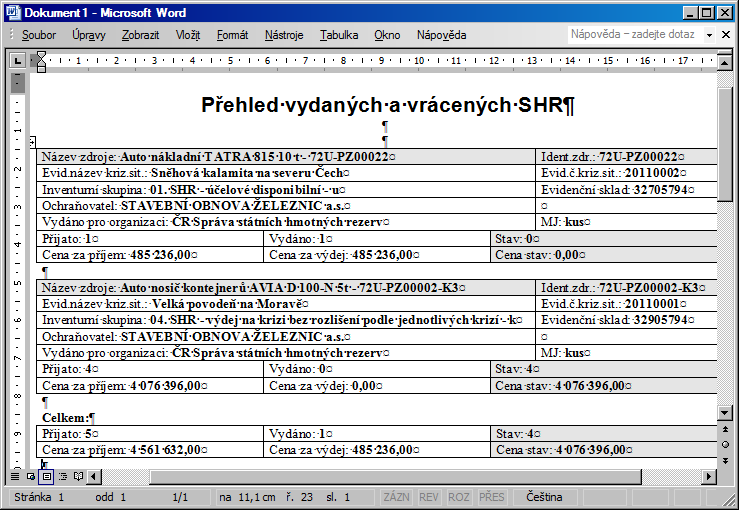The height and width of the screenshot is (510, 739).
Task: Click cell Cena za výdej 0,00
Action: click(377, 386)
